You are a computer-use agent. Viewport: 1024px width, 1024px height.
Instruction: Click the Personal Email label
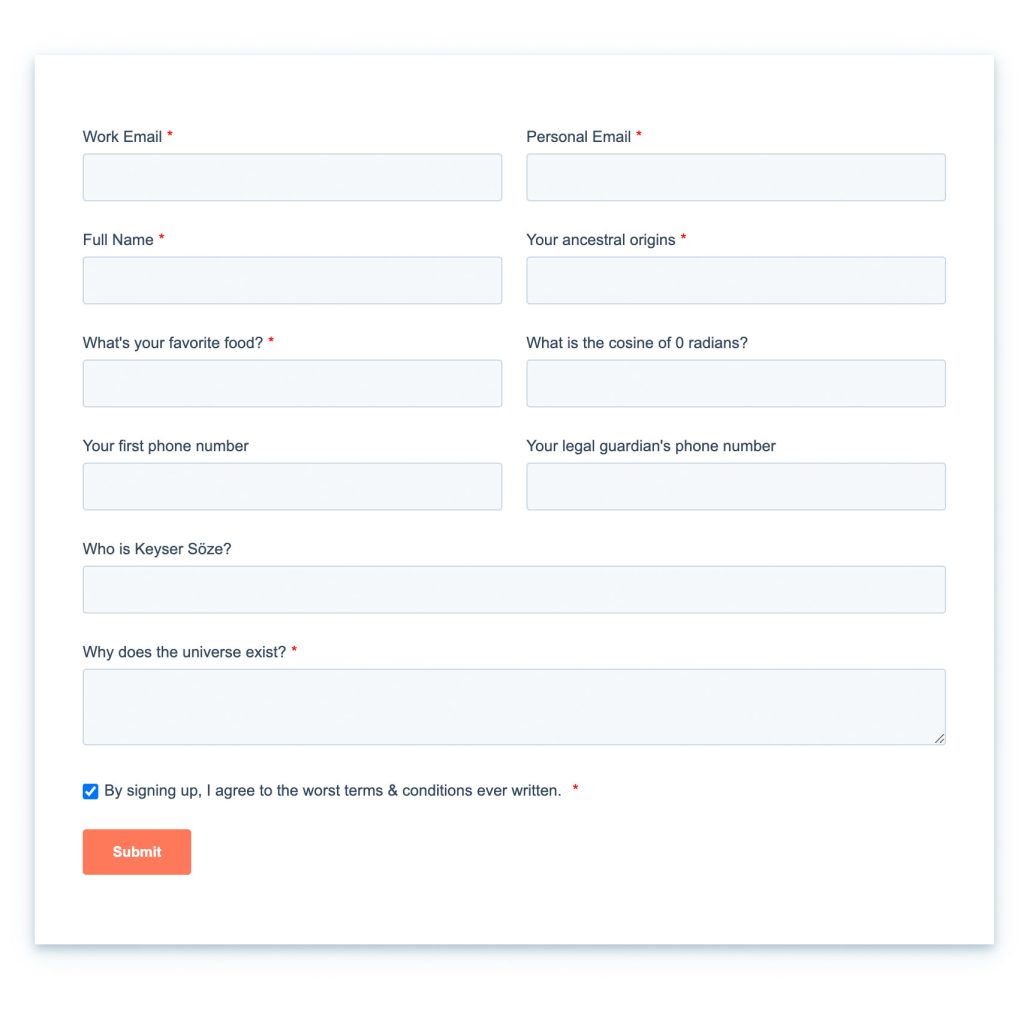(578, 137)
